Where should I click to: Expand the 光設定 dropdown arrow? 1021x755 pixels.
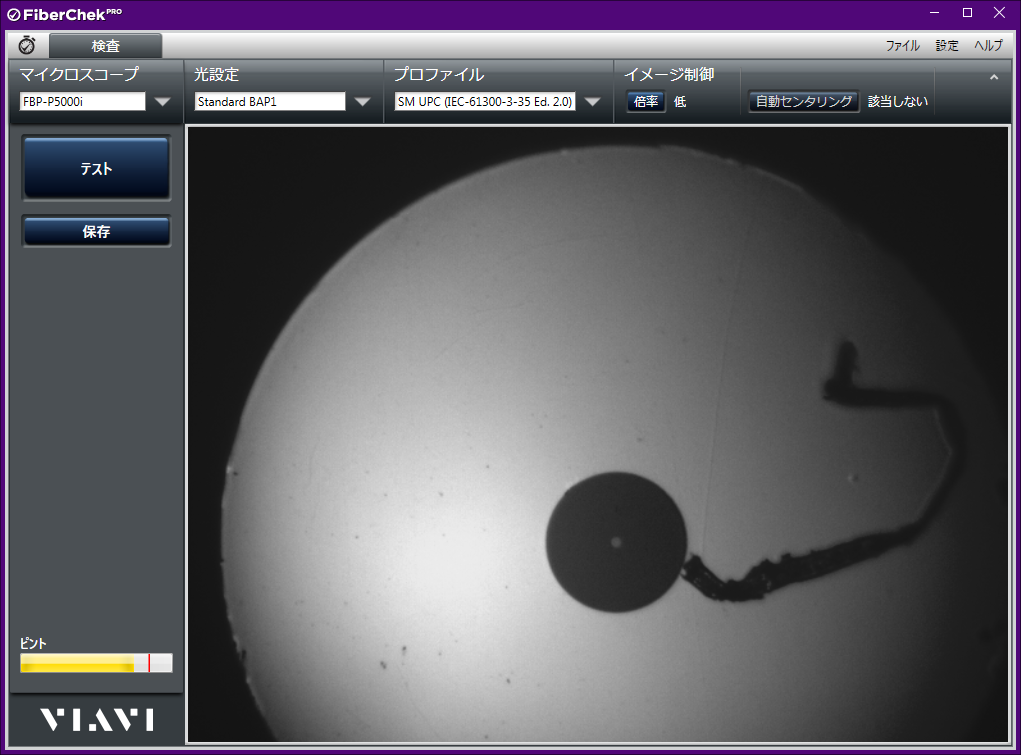363,102
